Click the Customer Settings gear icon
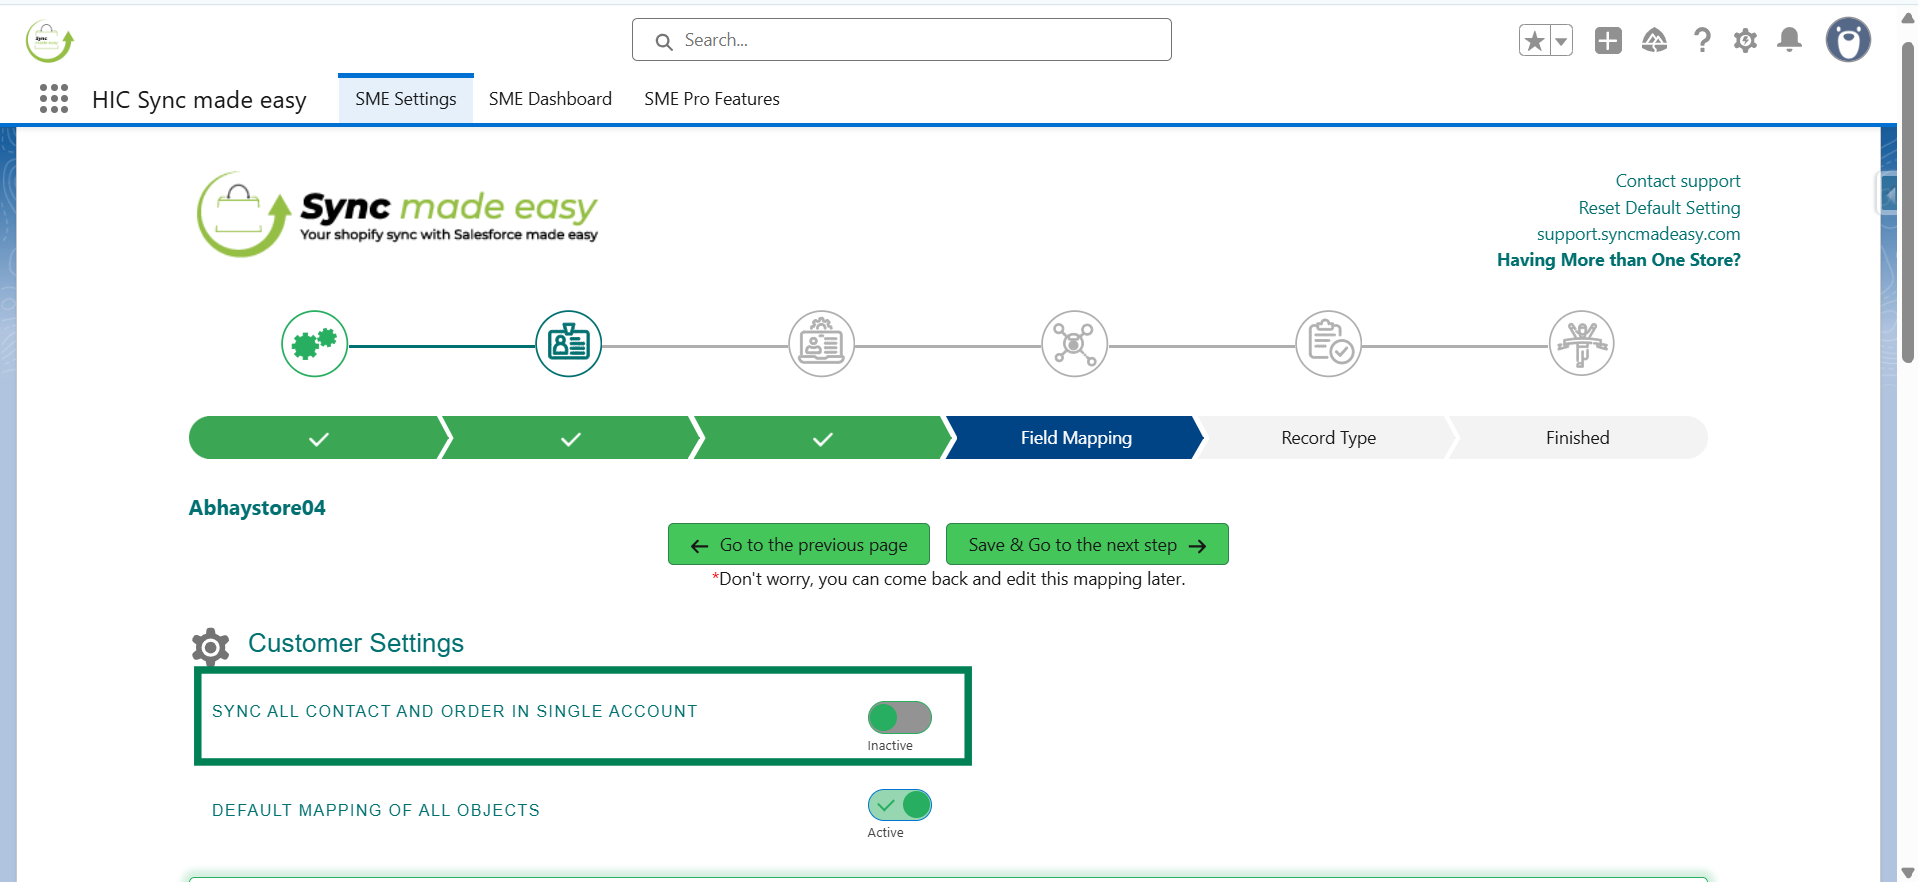1918x882 pixels. click(210, 647)
